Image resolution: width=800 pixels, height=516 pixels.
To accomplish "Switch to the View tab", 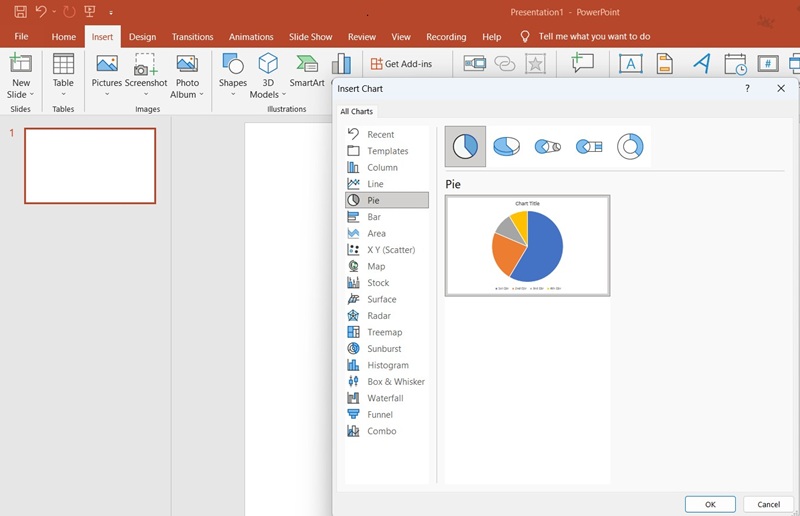I will (x=401, y=37).
